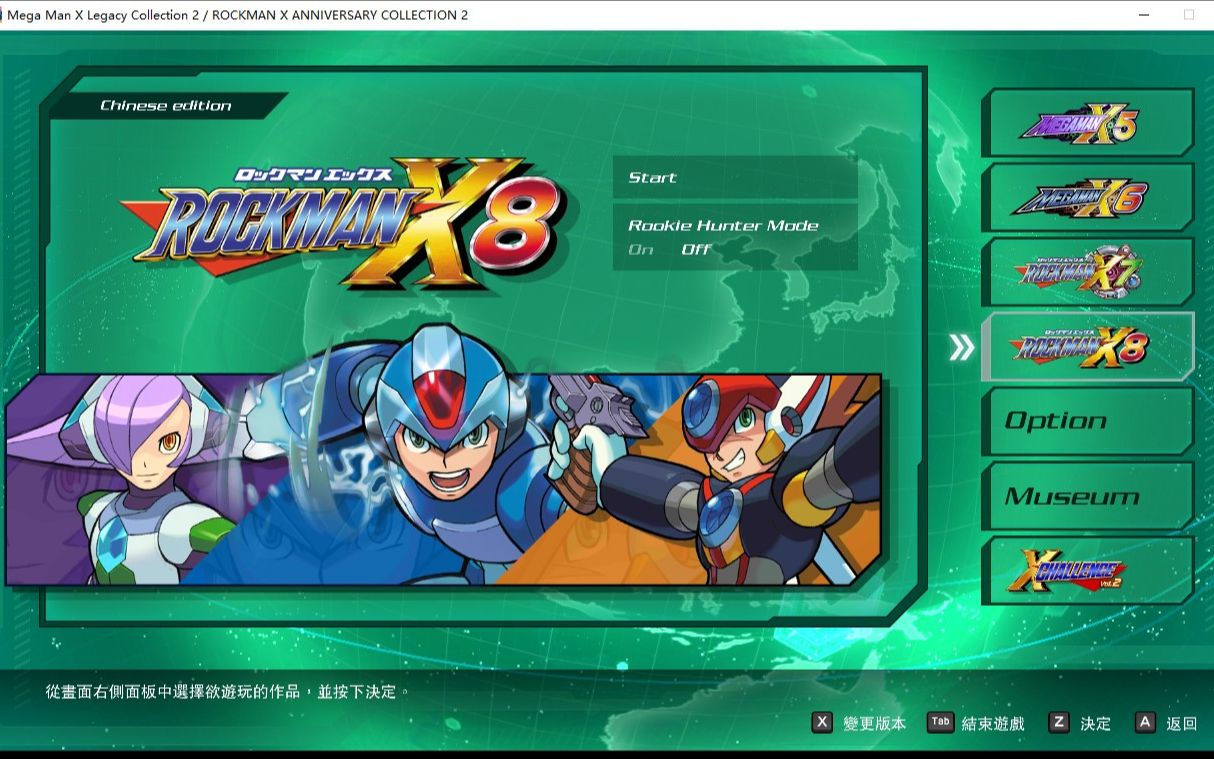Image resolution: width=1214 pixels, height=759 pixels.
Task: Click the 決定 label
Action: tap(1096, 723)
